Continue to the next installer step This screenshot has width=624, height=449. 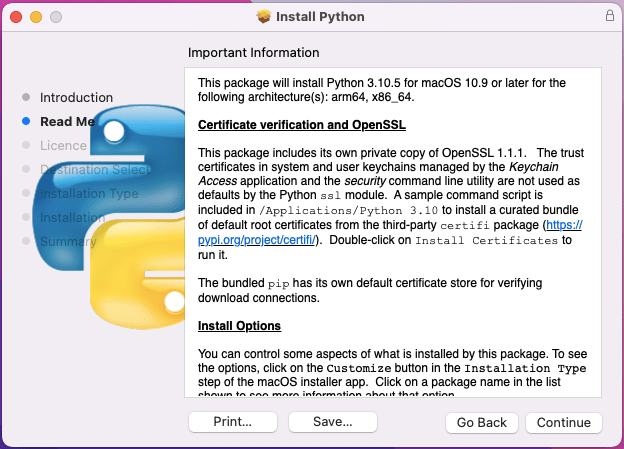[x=564, y=422]
